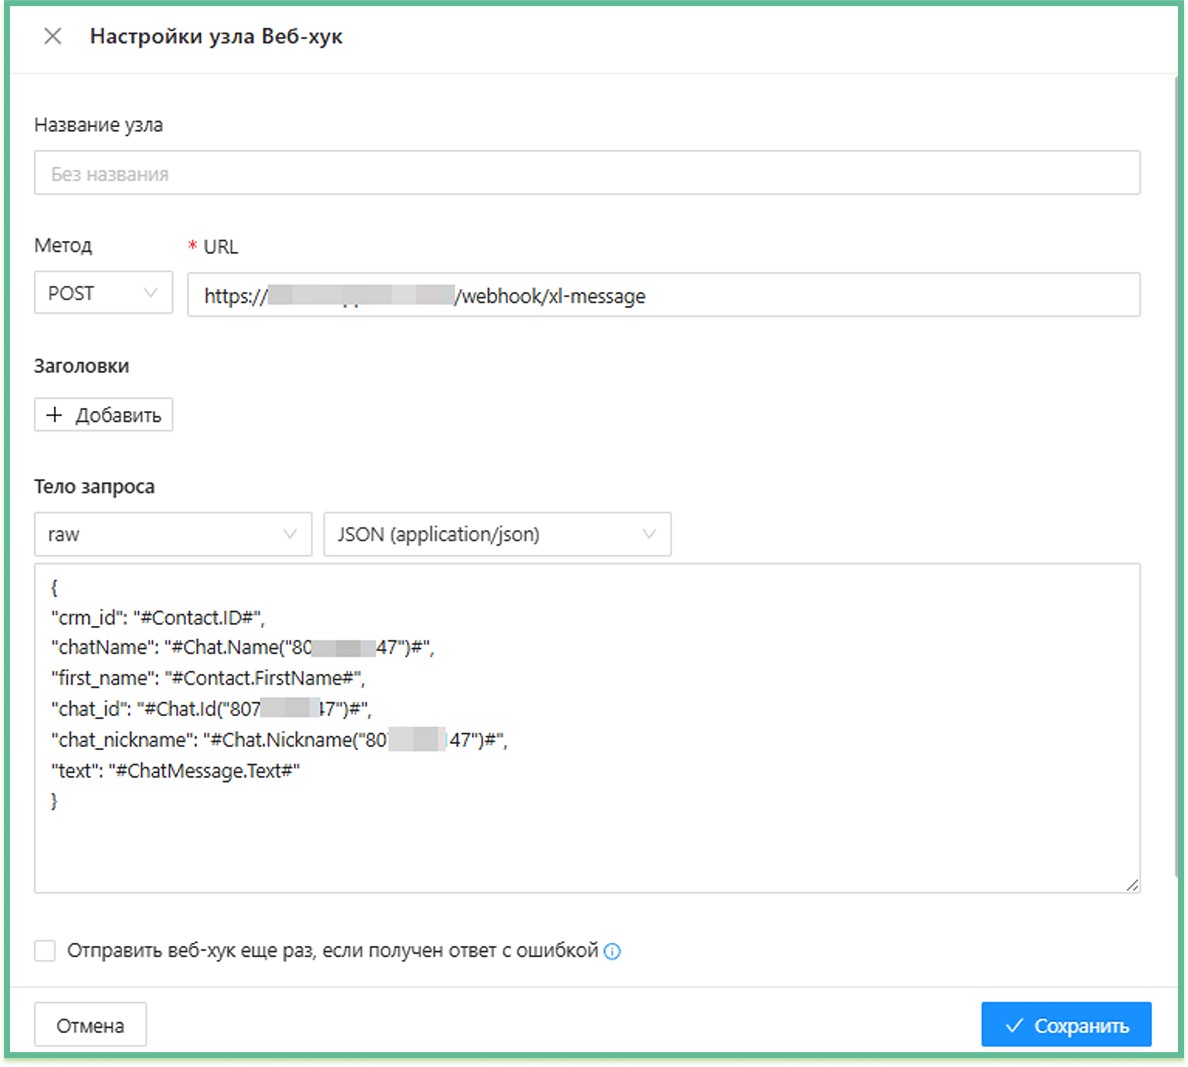Viewport: 1188px width, 1067px height.
Task: Open the JSON (application/json) format dropdown
Action: click(x=496, y=534)
